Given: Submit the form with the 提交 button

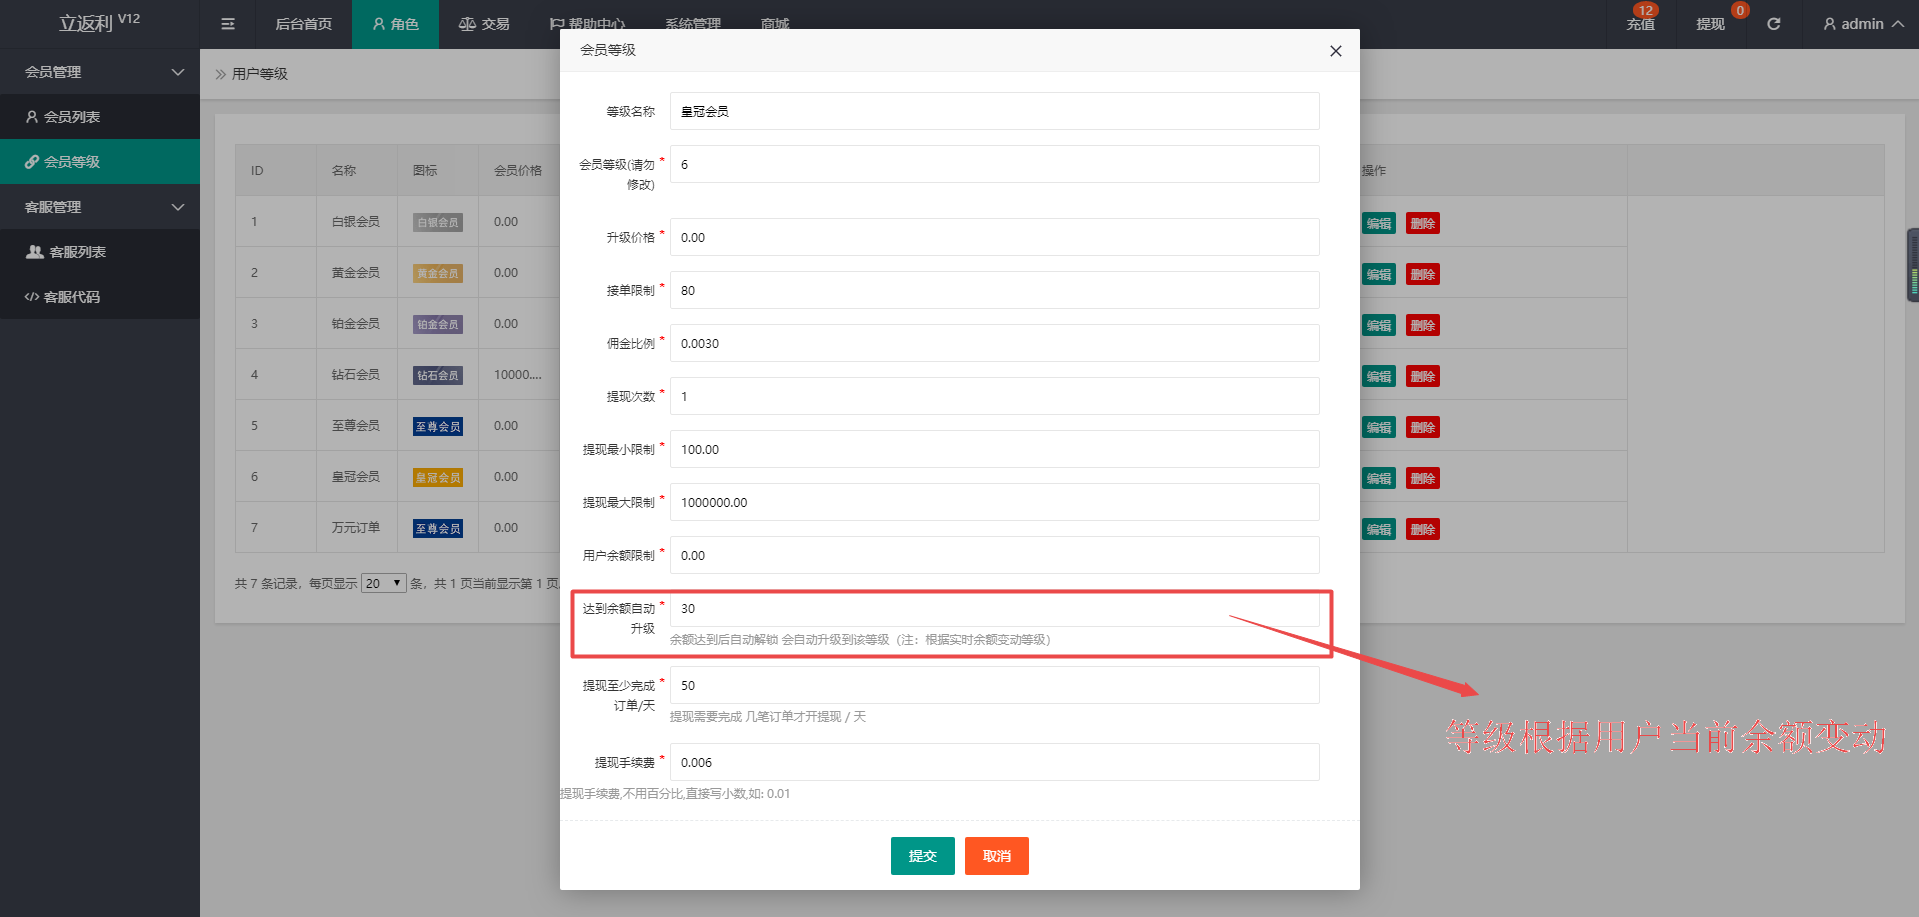Looking at the screenshot, I should point(922,856).
